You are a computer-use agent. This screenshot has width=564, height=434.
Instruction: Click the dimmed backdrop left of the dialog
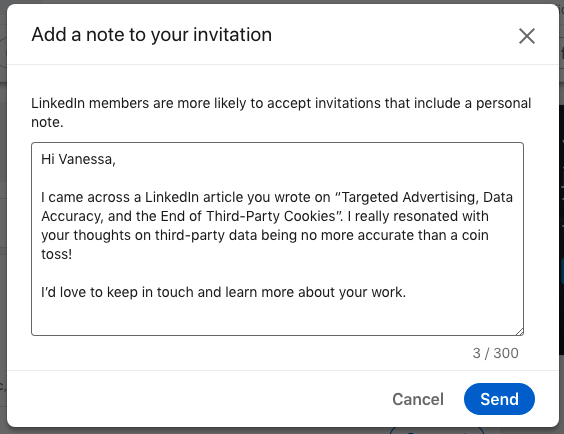[x=3, y=216]
